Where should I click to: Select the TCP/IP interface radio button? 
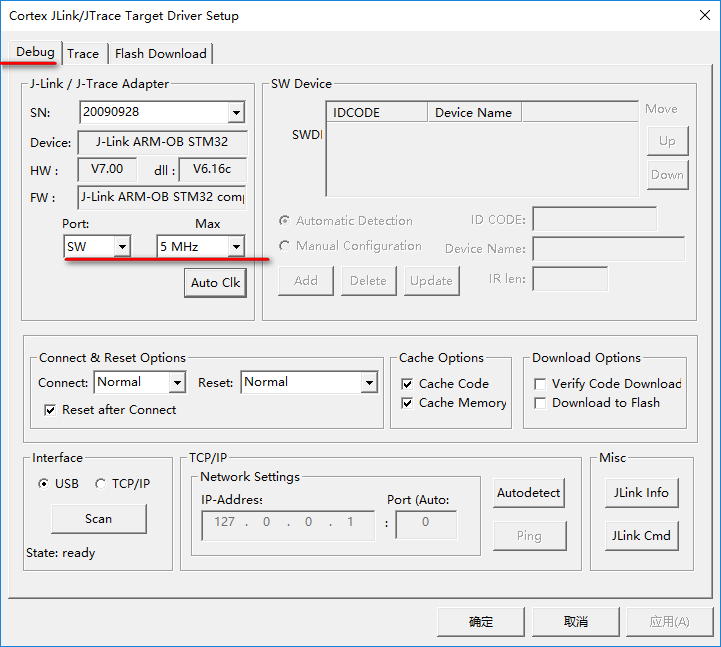[100, 484]
